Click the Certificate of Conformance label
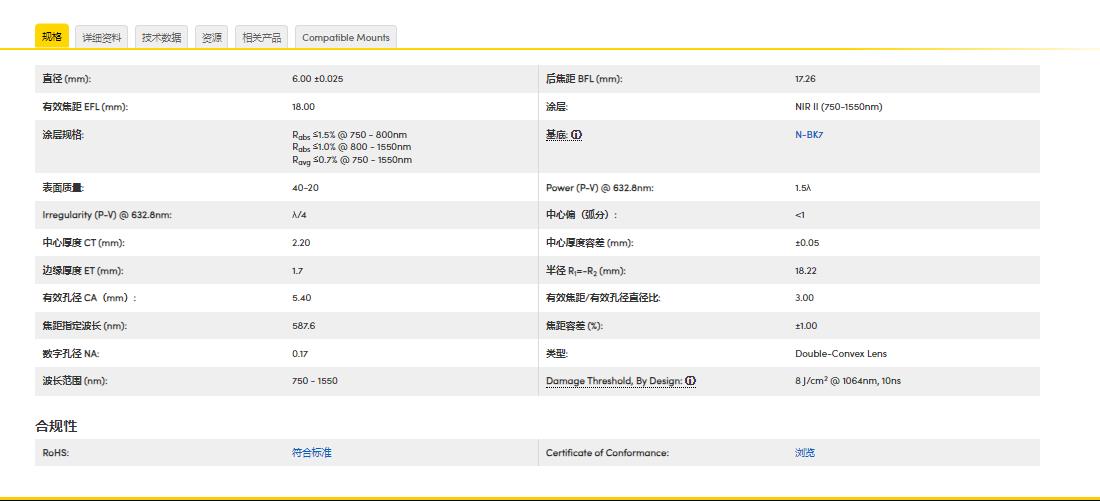 tap(607, 453)
